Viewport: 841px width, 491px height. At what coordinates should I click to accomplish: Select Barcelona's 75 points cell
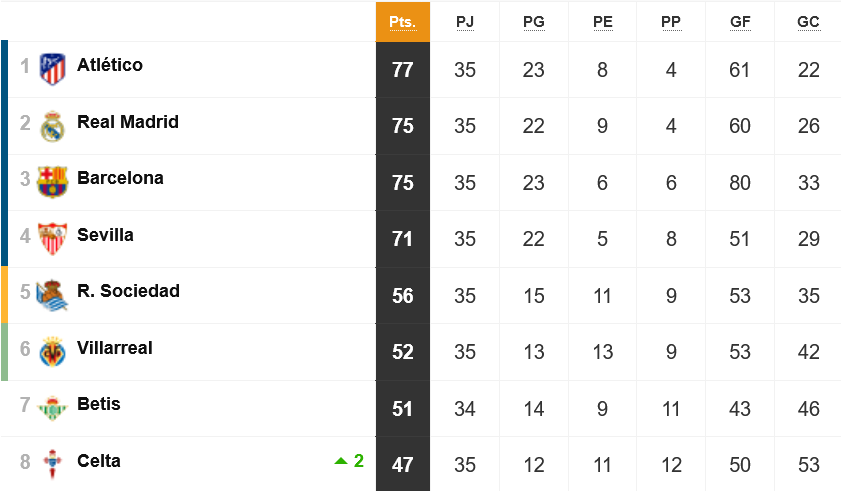(403, 182)
